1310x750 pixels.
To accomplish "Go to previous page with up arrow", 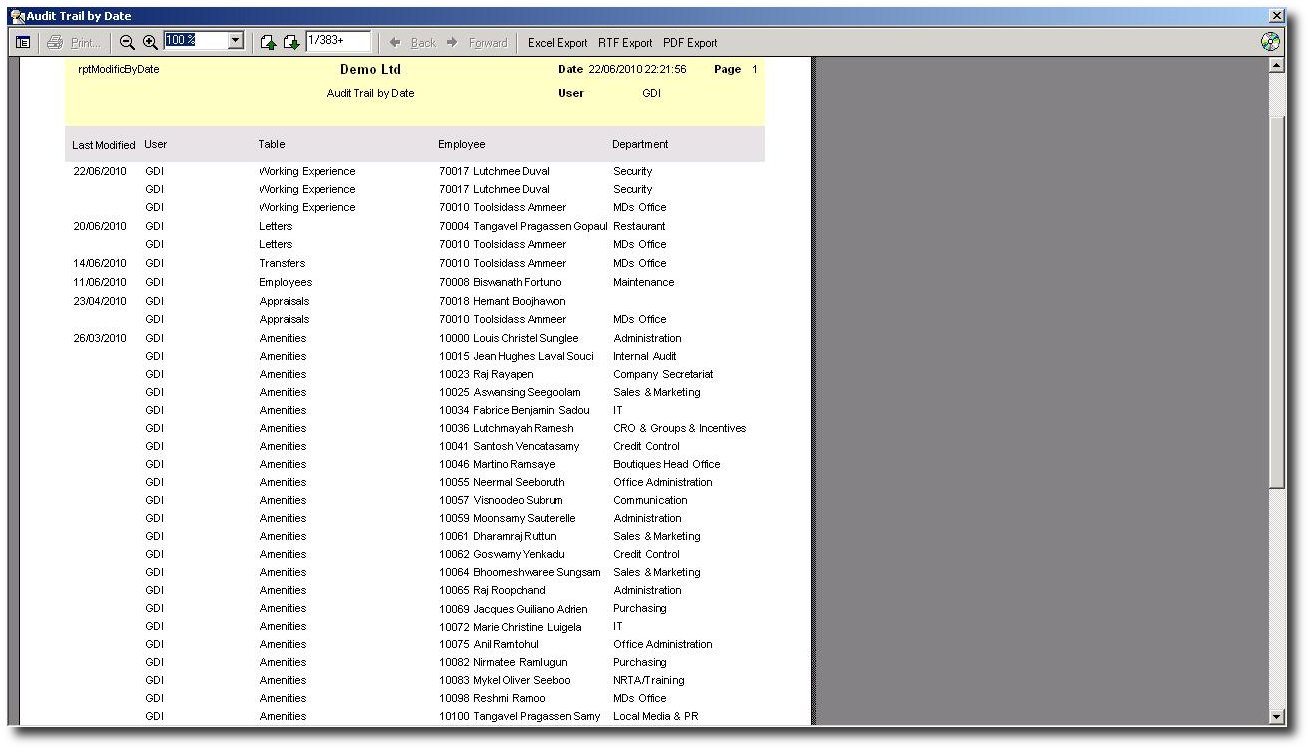I will coord(268,42).
